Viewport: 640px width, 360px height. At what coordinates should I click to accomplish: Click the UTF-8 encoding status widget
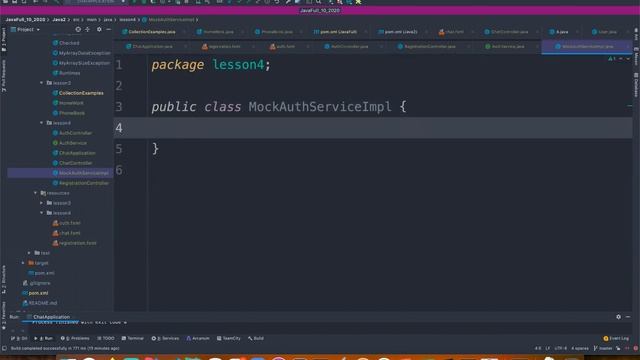tap(561, 348)
